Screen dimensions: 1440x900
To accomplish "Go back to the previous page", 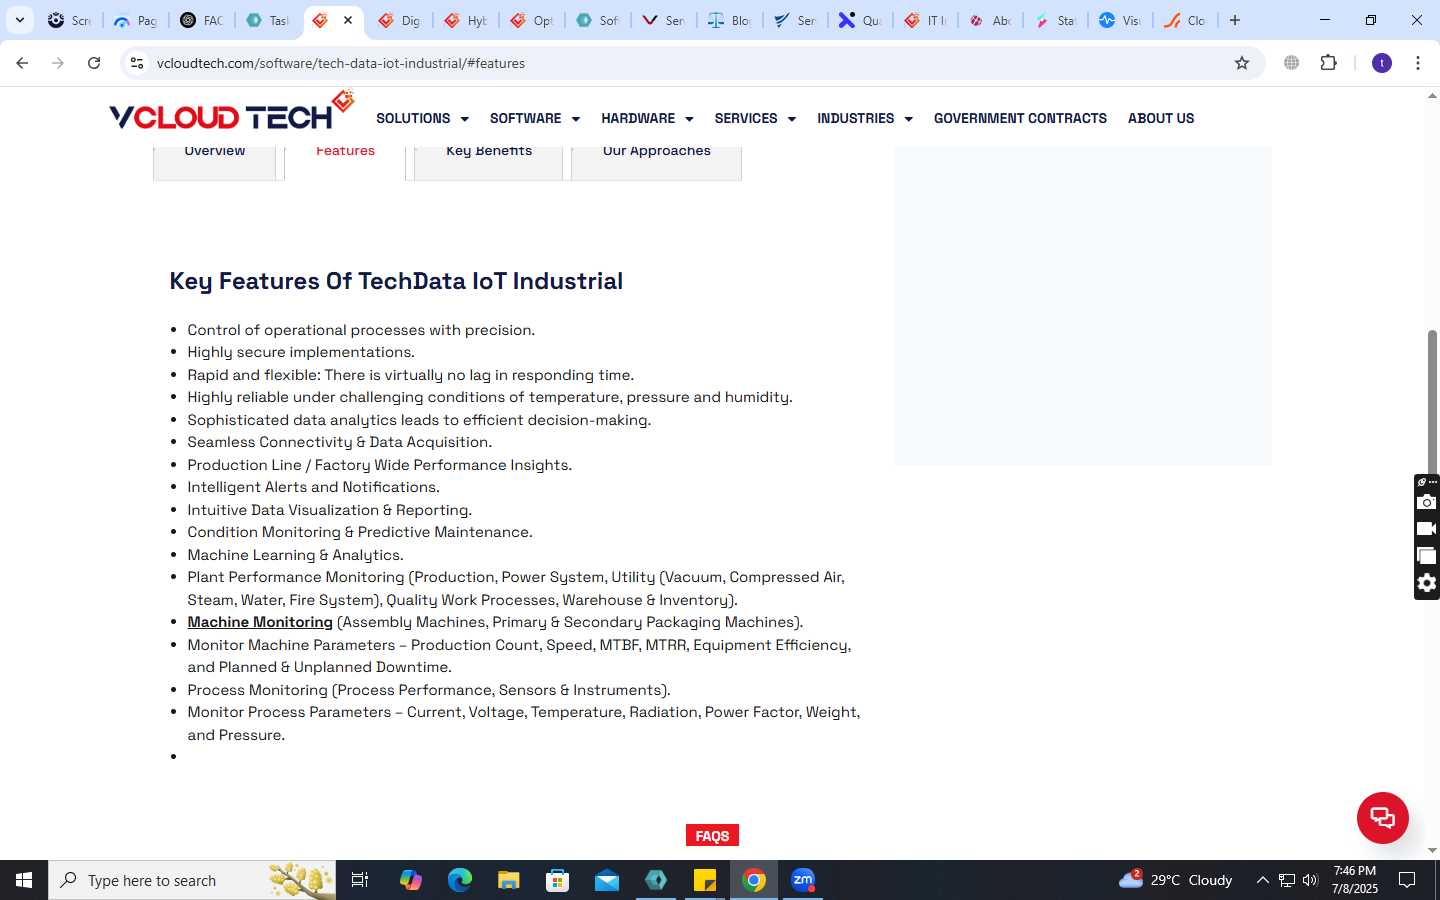I will point(22,63).
